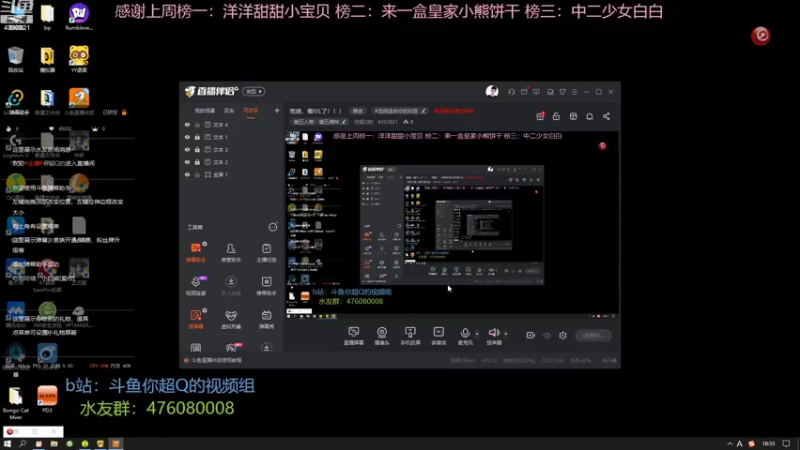Hide the 文本 2 source layer

coord(187,162)
